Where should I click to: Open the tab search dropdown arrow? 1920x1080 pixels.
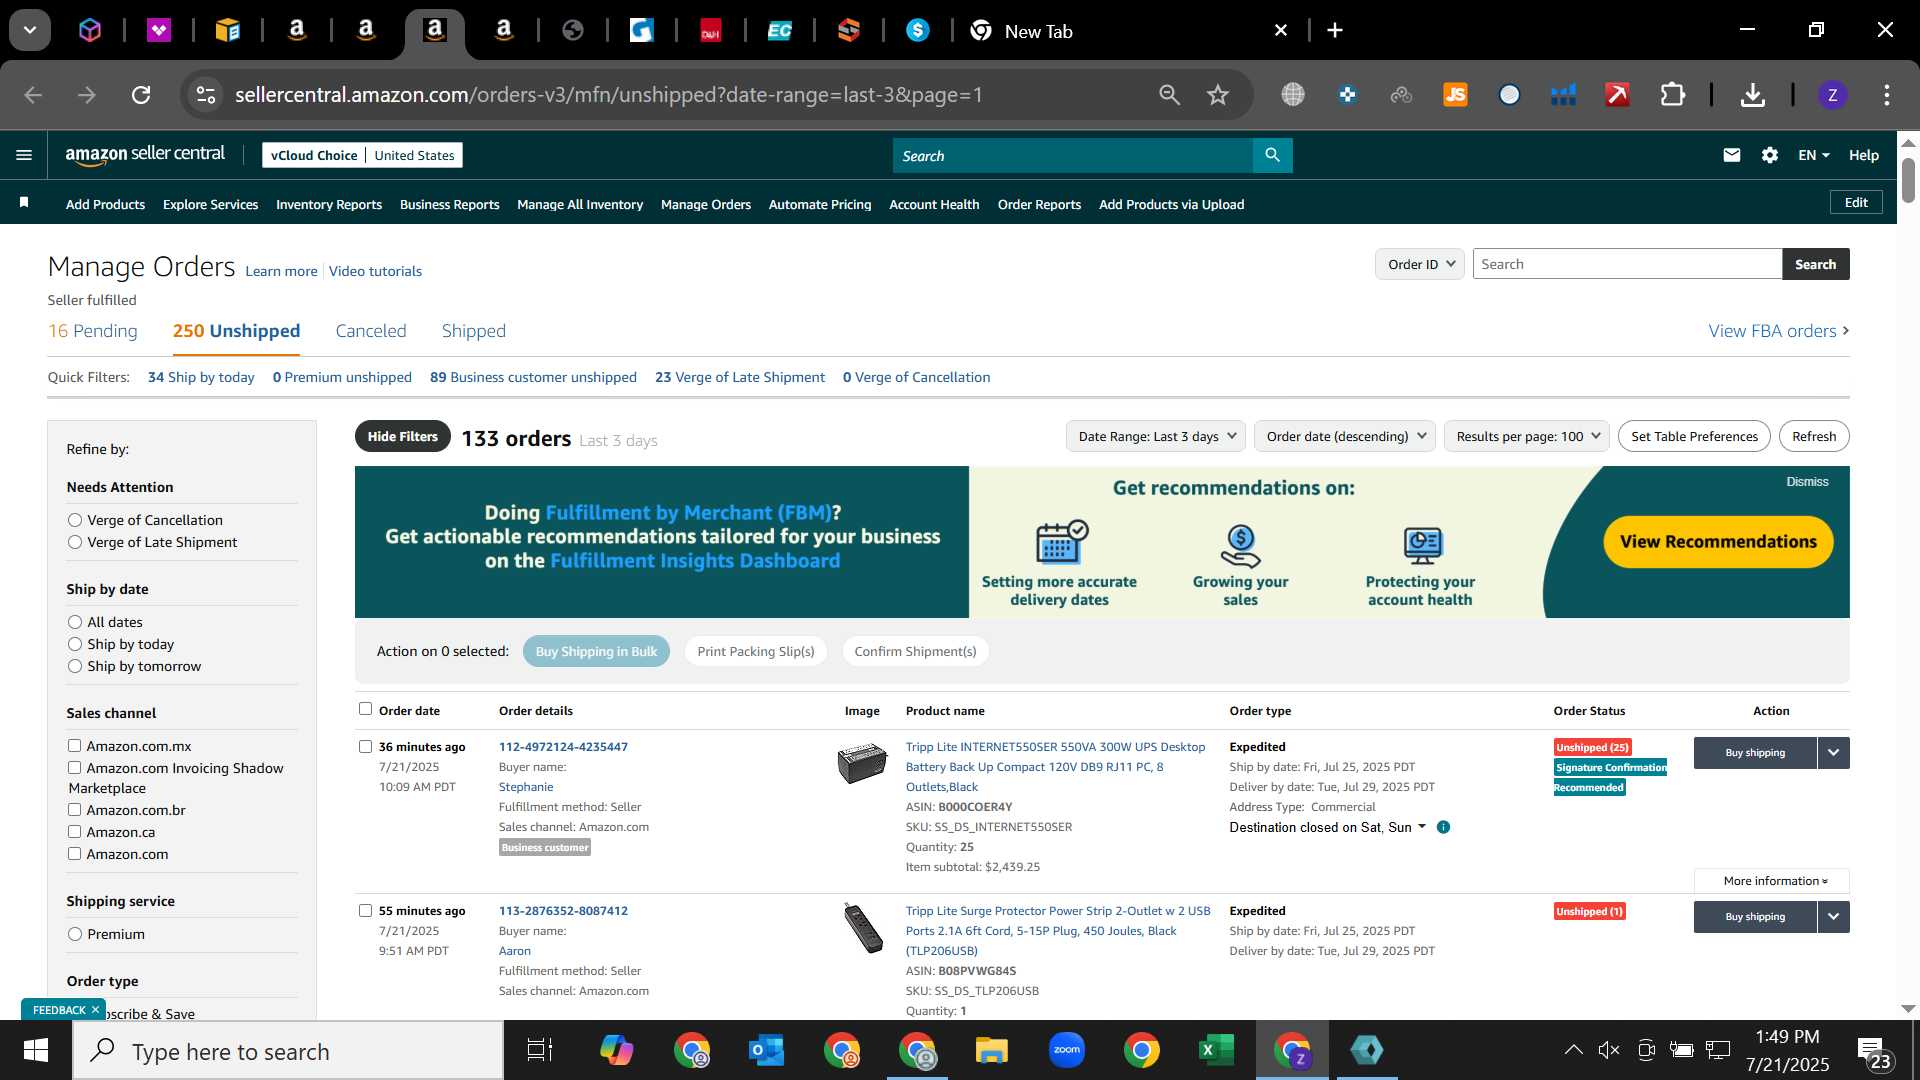pos(30,30)
